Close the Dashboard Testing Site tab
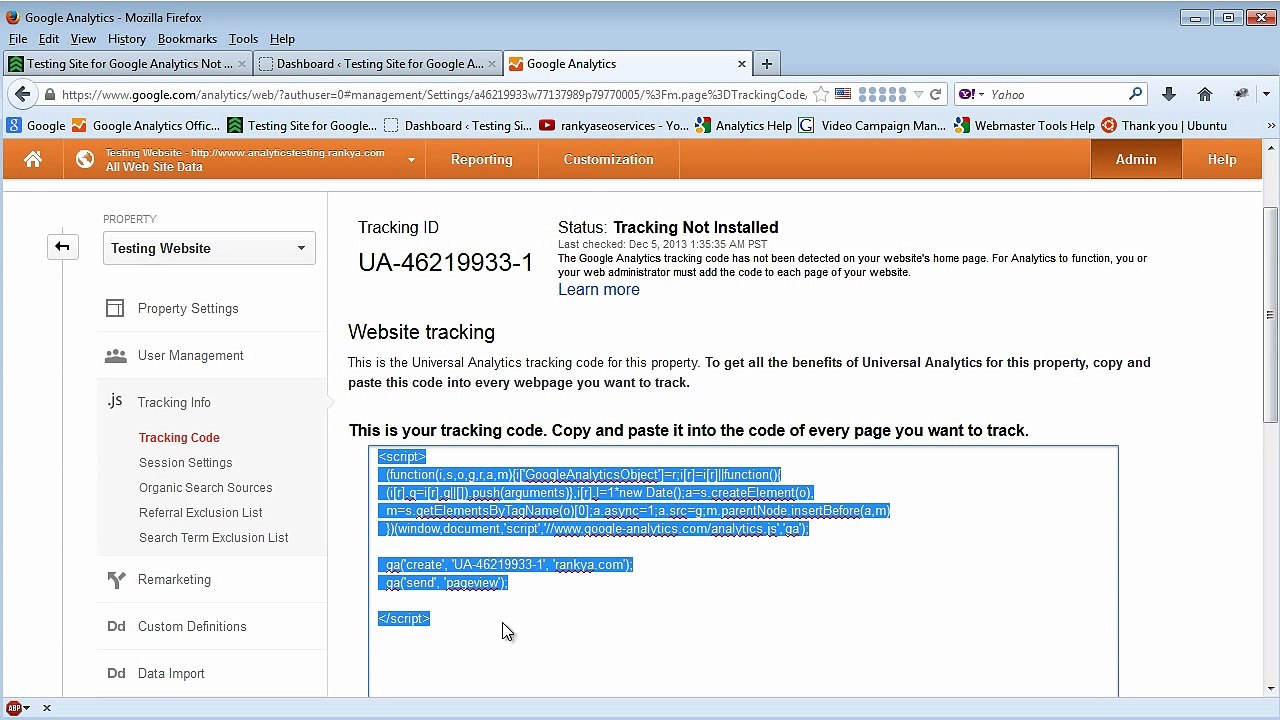1280x720 pixels. pos(491,63)
